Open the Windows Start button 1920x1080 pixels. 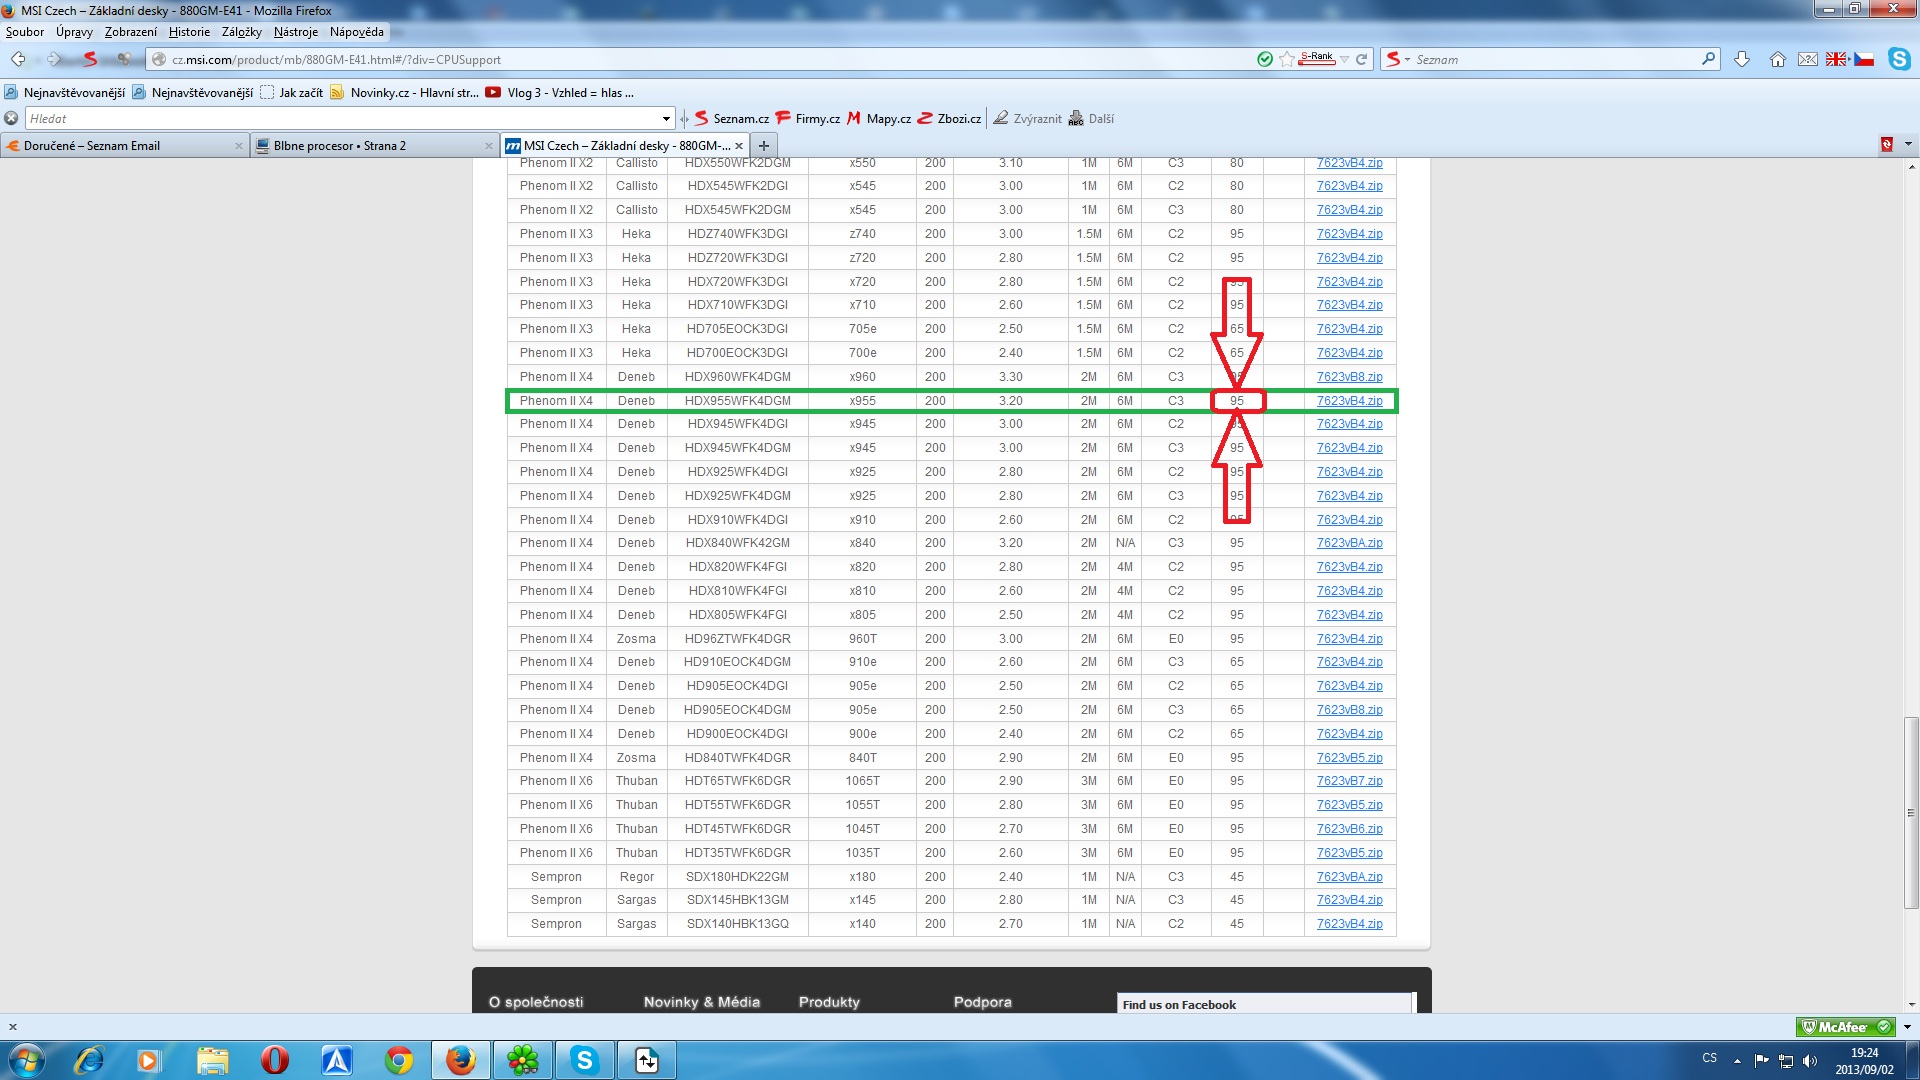click(x=26, y=1060)
